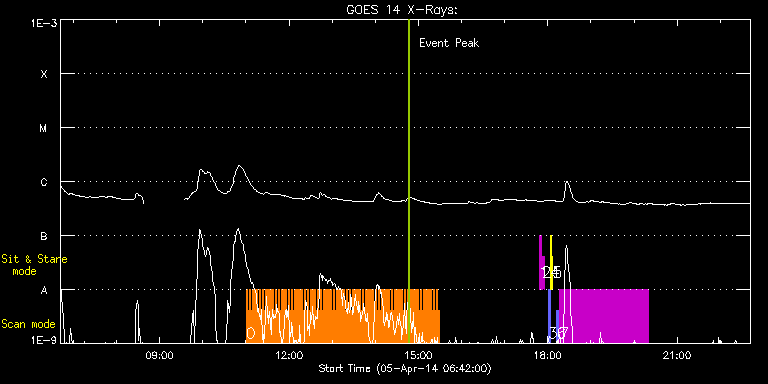Click the "Event Peak" text label

[449, 43]
